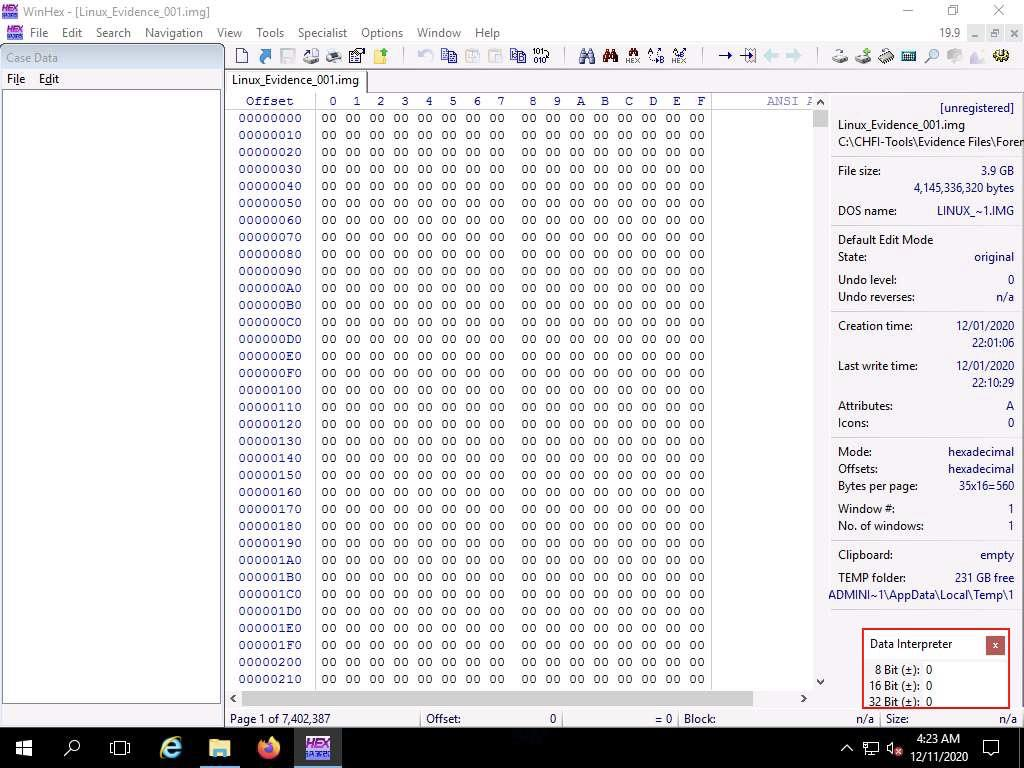Click the New file toolbar icon
1024x768 pixels.
click(x=242, y=56)
